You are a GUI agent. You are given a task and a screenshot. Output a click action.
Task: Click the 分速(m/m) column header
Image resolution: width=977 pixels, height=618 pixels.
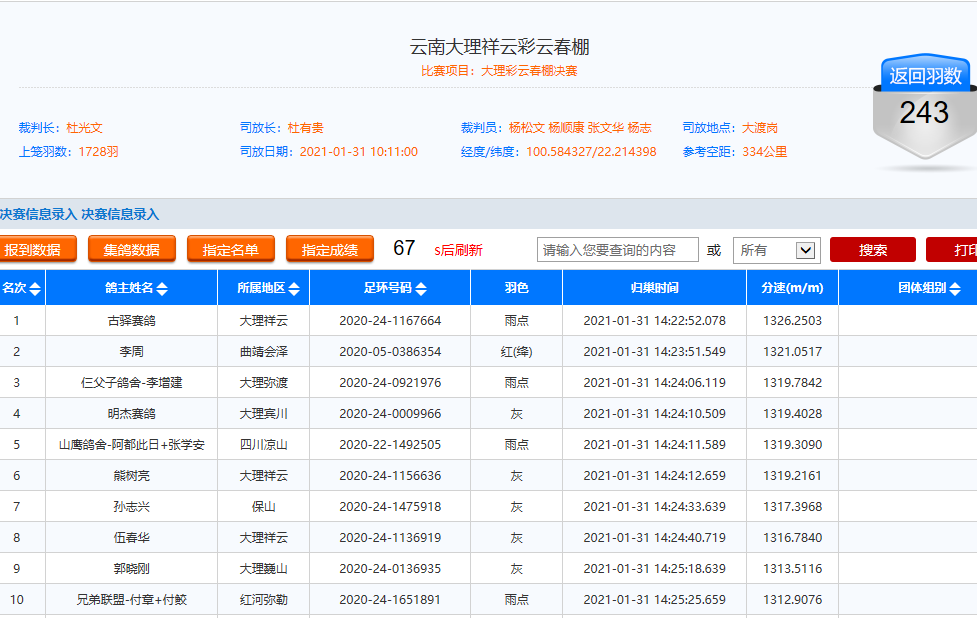(x=793, y=288)
